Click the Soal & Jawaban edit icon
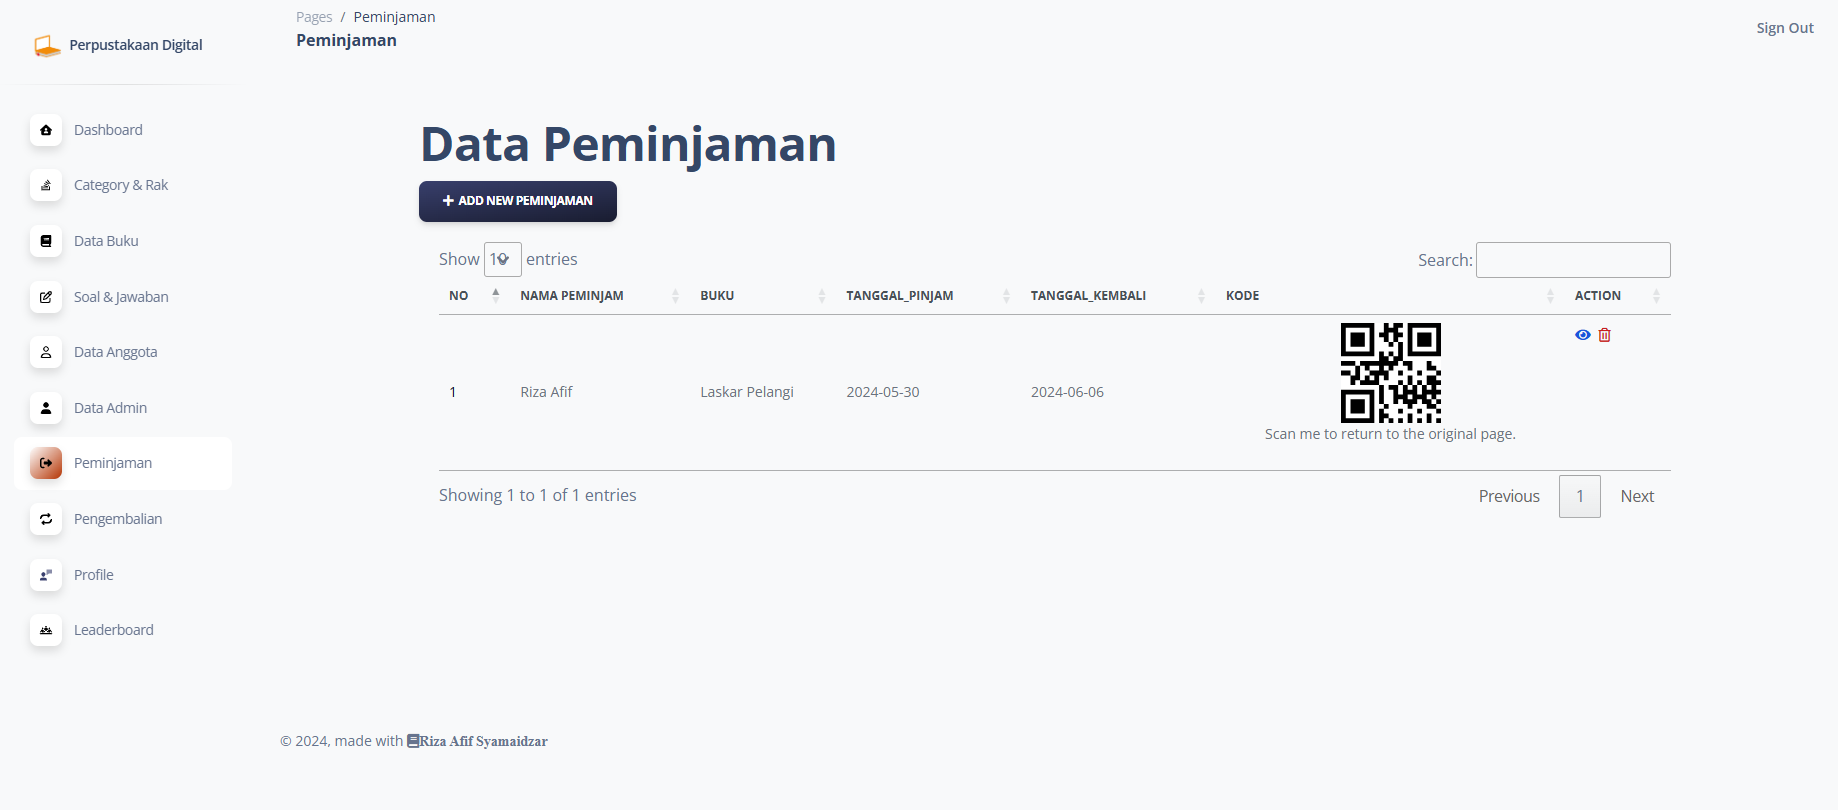This screenshot has height=810, width=1838. (x=46, y=297)
